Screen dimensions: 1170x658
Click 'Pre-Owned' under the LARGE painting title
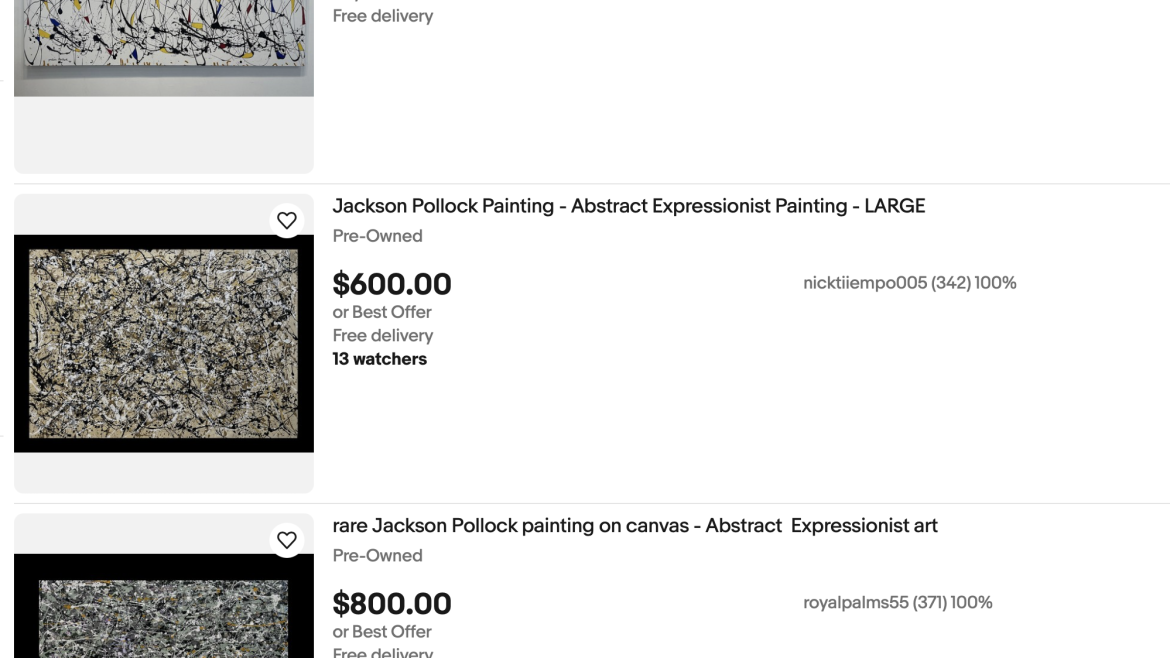point(378,236)
